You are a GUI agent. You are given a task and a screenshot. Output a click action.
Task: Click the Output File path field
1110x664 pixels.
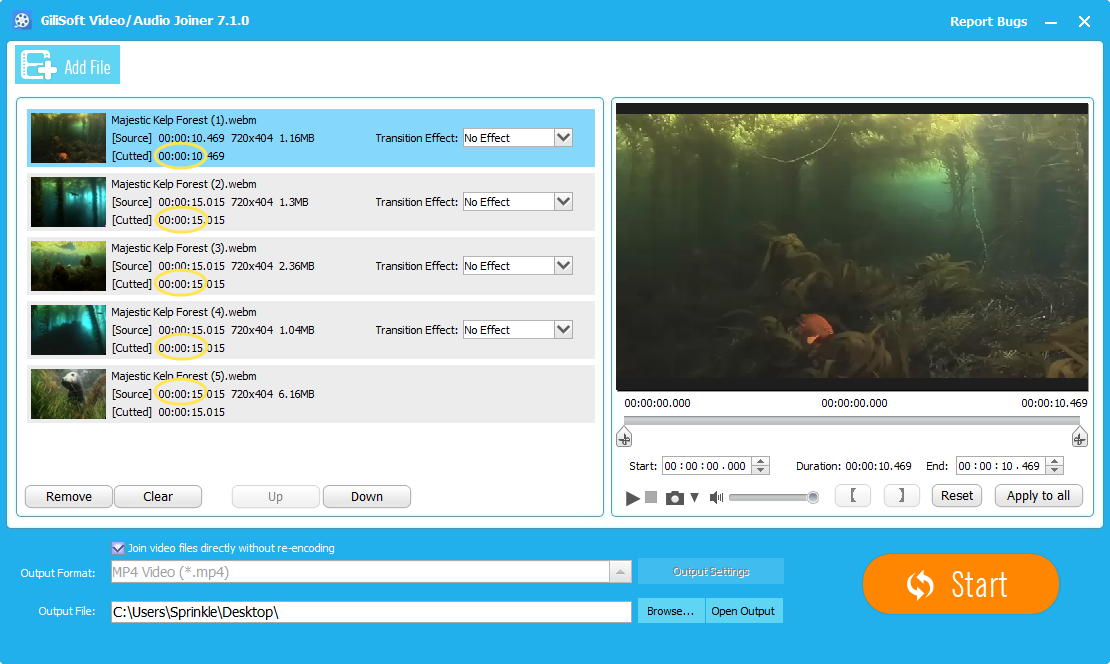371,612
